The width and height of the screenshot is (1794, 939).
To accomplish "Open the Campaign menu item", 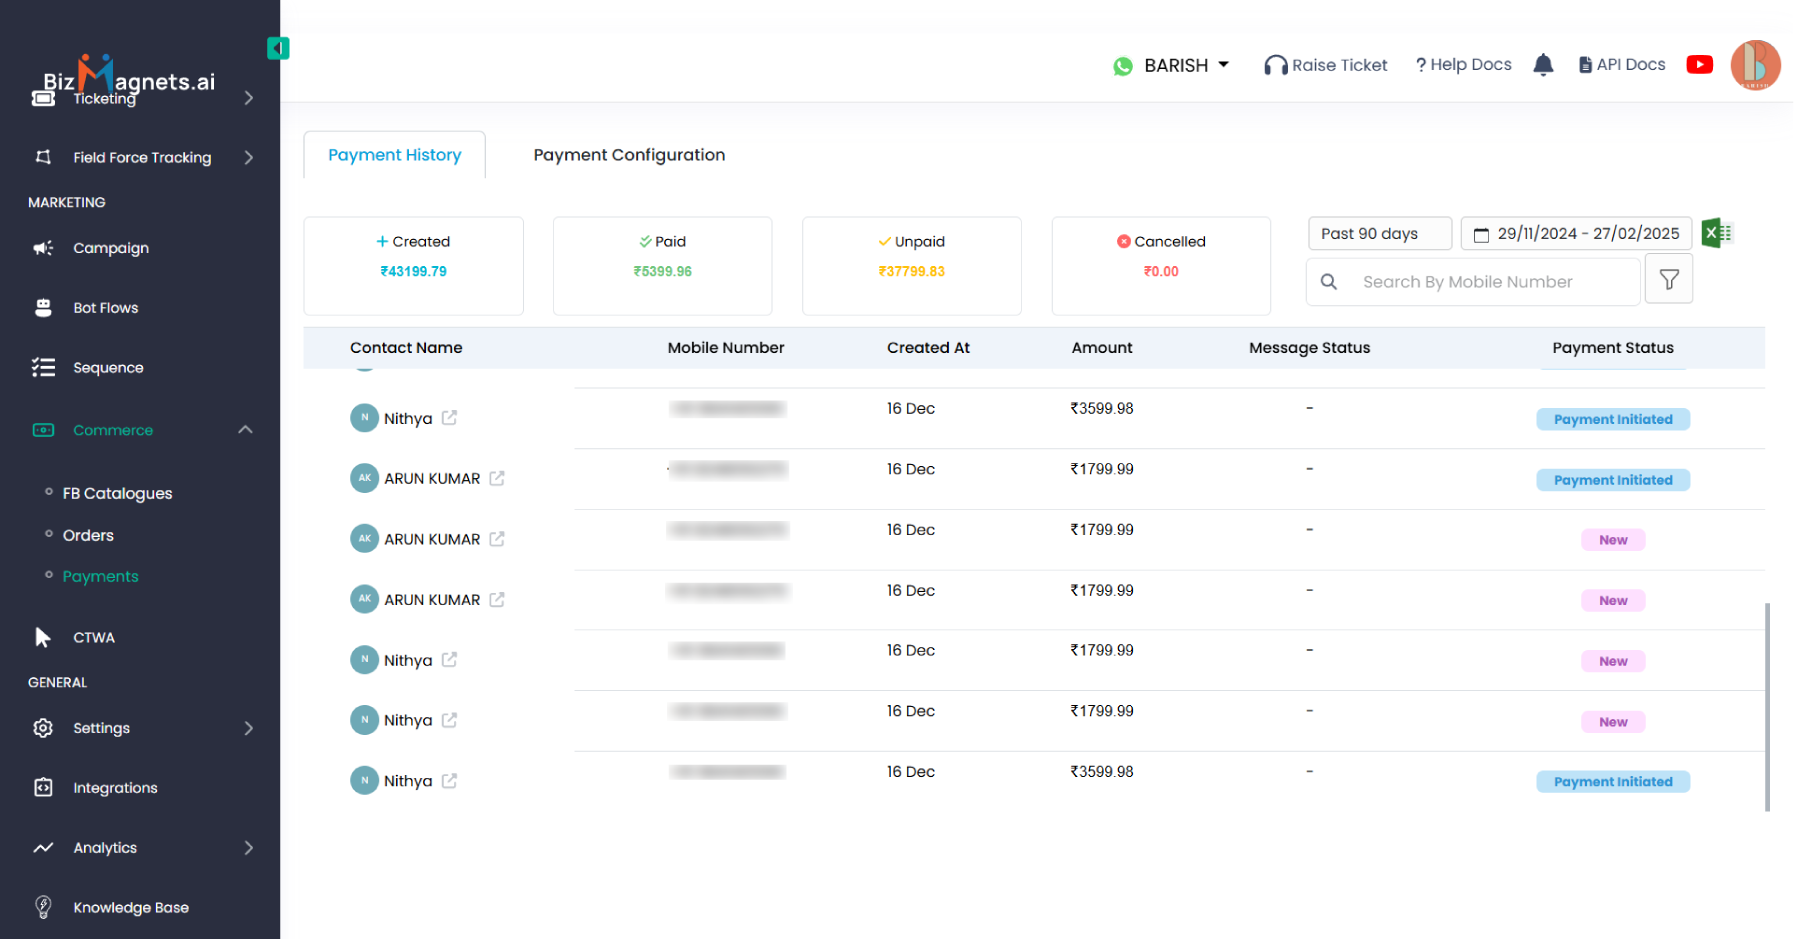I will 111,248.
